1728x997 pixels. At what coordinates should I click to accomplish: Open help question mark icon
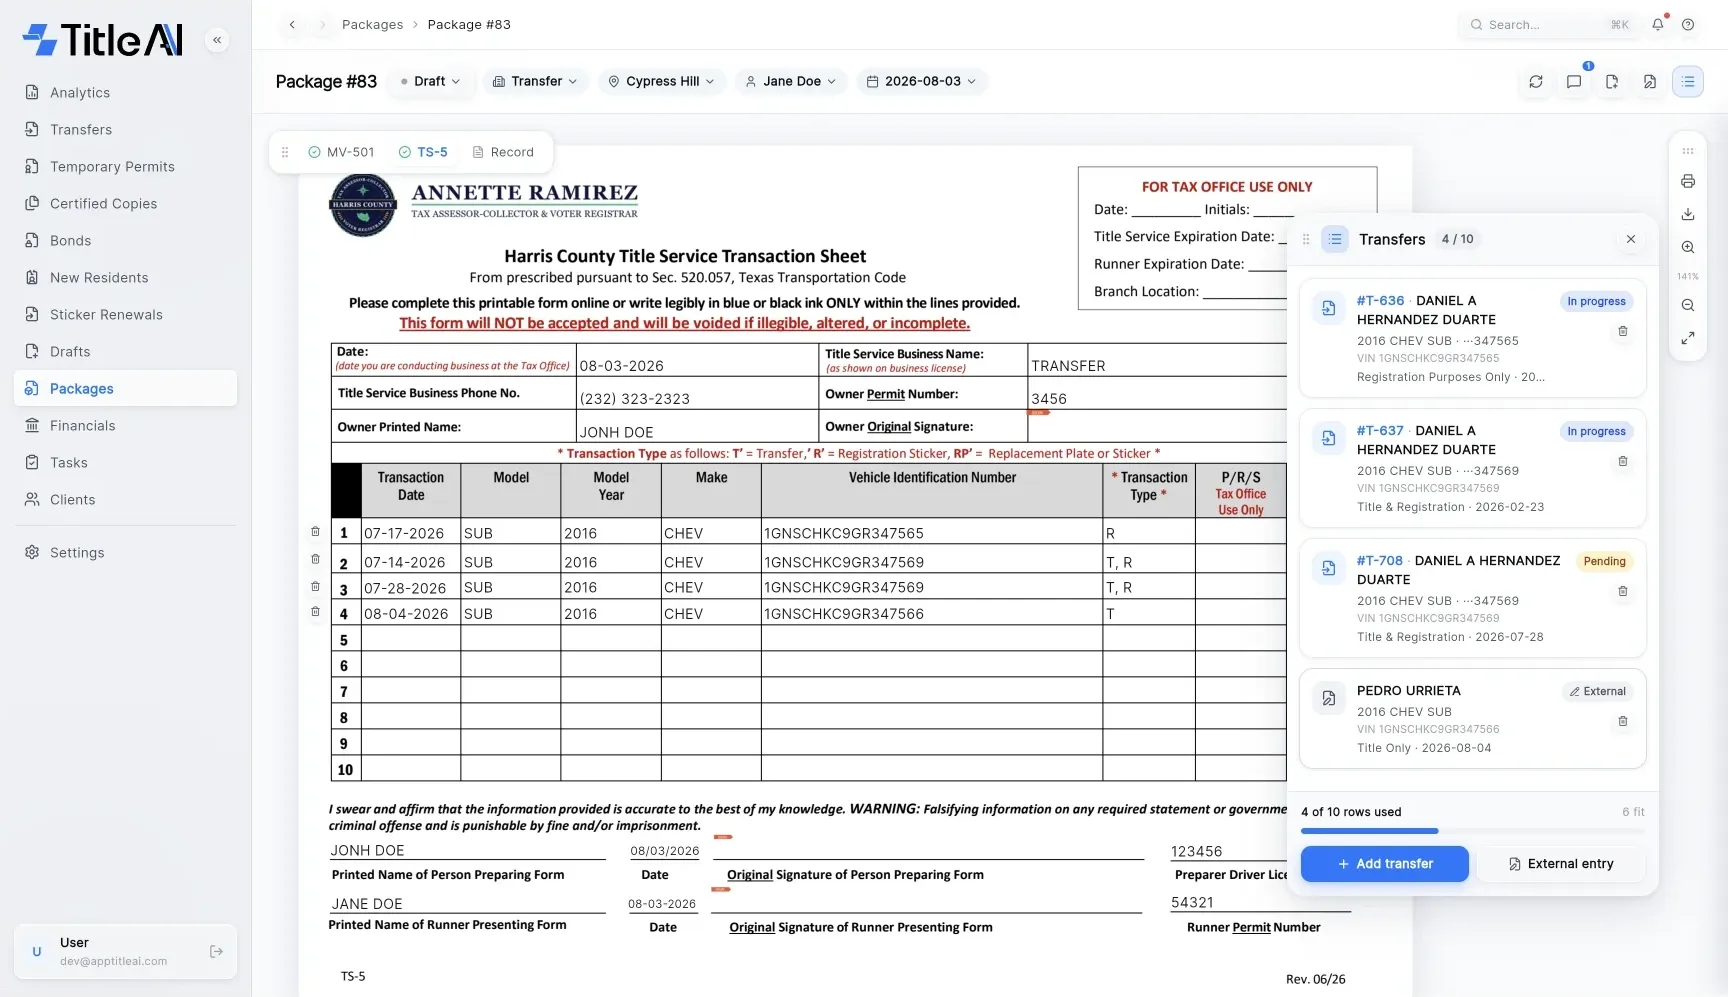[1688, 24]
